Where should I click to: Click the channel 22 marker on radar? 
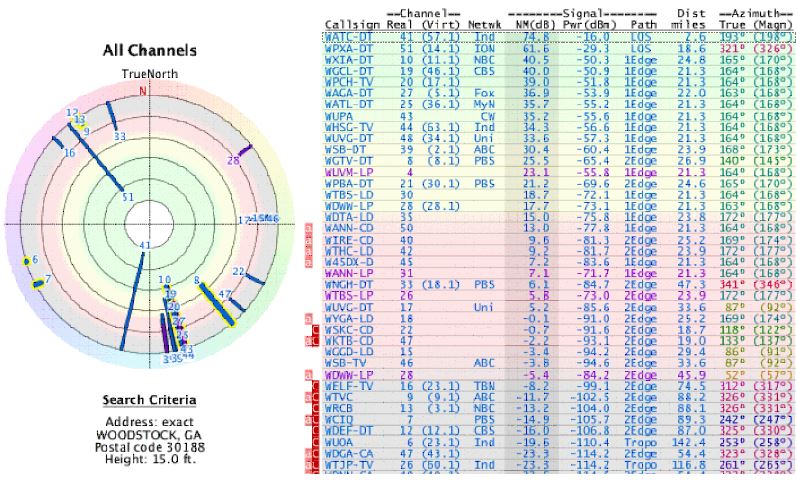click(238, 271)
